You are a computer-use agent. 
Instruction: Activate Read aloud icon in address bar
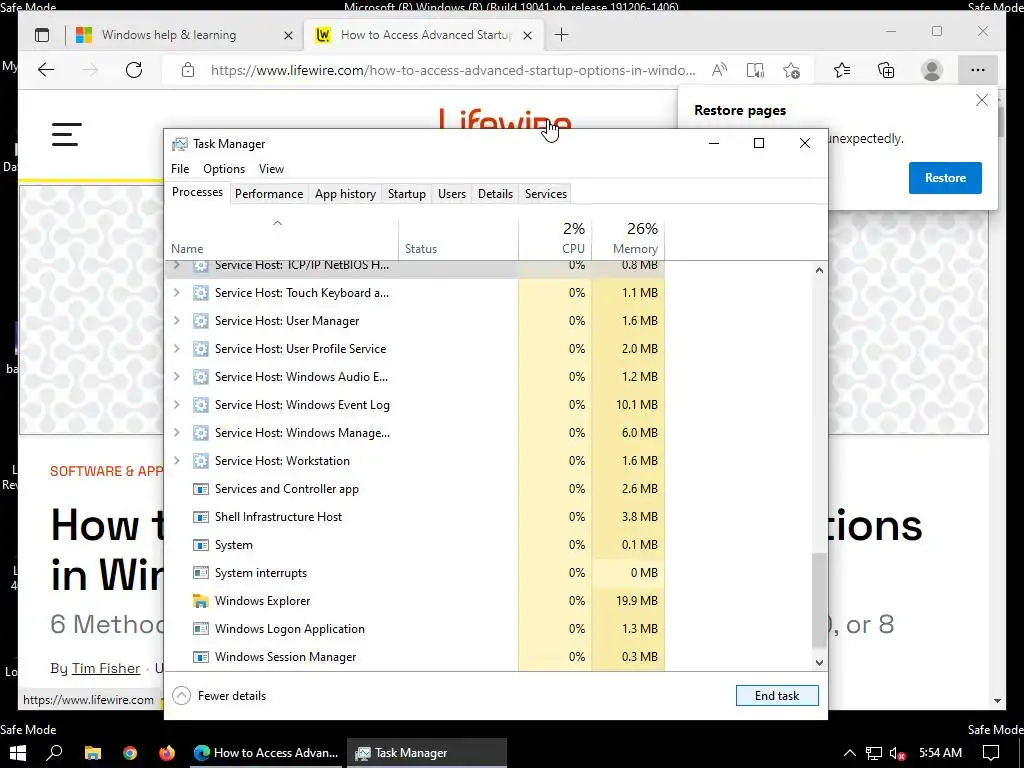click(x=719, y=70)
